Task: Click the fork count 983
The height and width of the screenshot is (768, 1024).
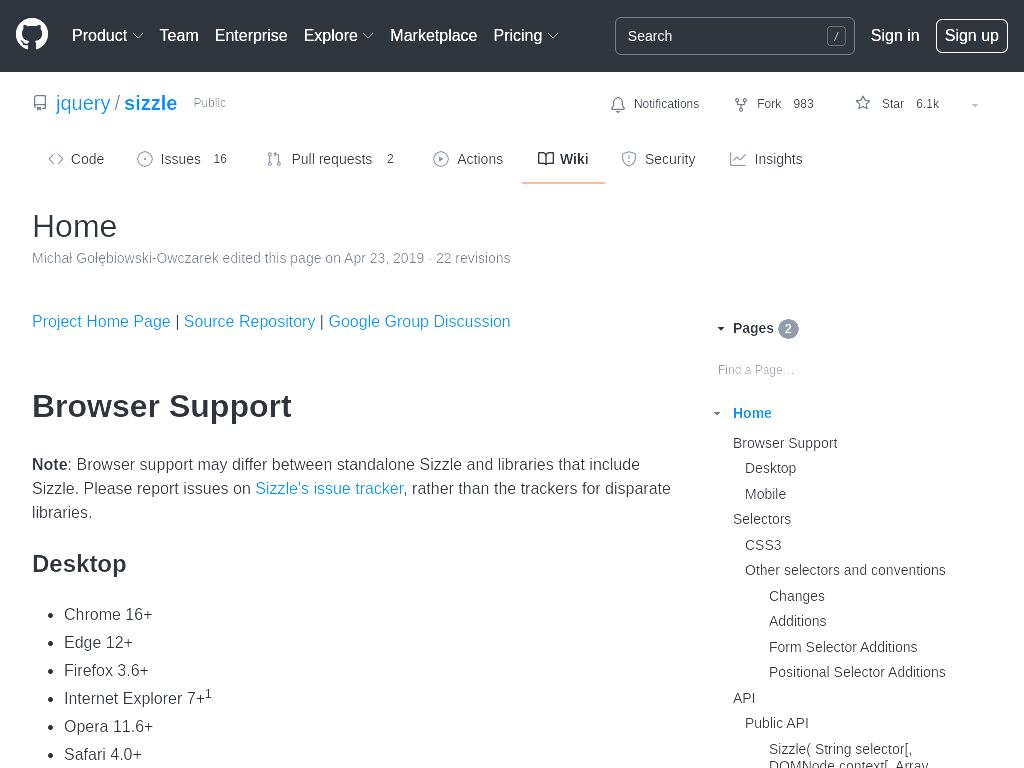Action: coord(803,104)
